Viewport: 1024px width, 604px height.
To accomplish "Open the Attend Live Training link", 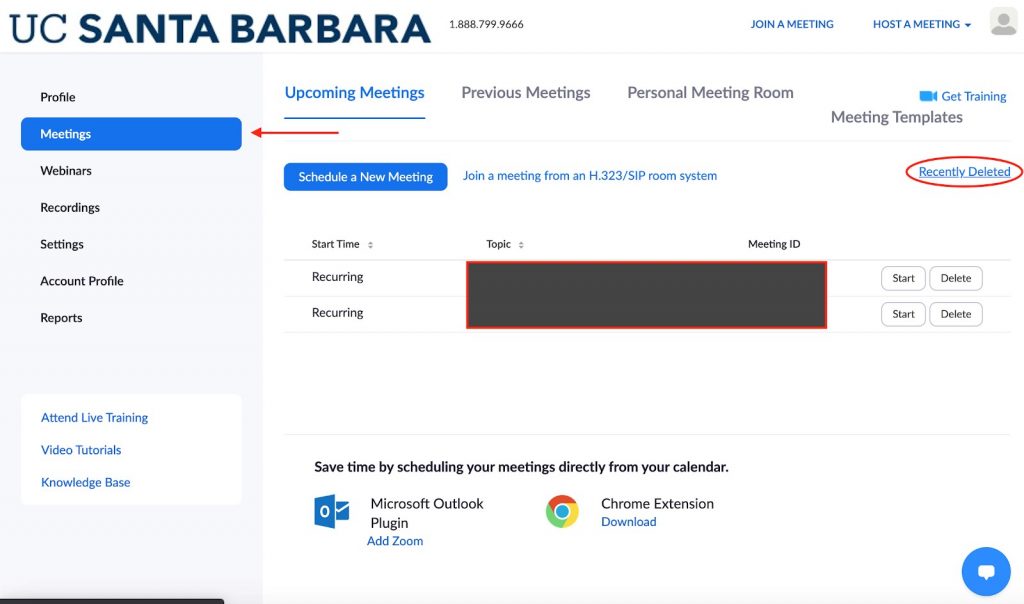I will pos(95,418).
